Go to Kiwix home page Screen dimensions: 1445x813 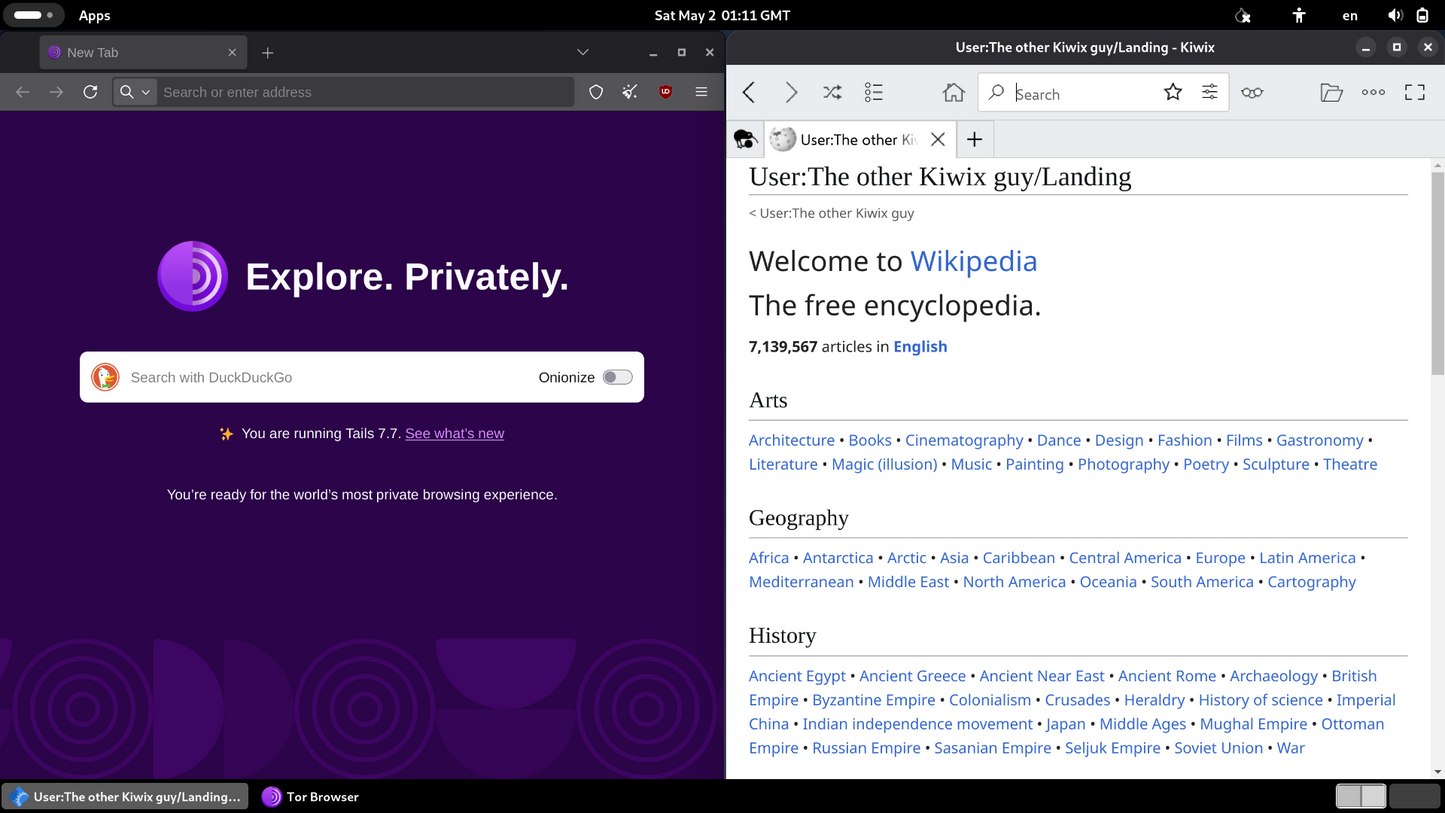tap(954, 93)
